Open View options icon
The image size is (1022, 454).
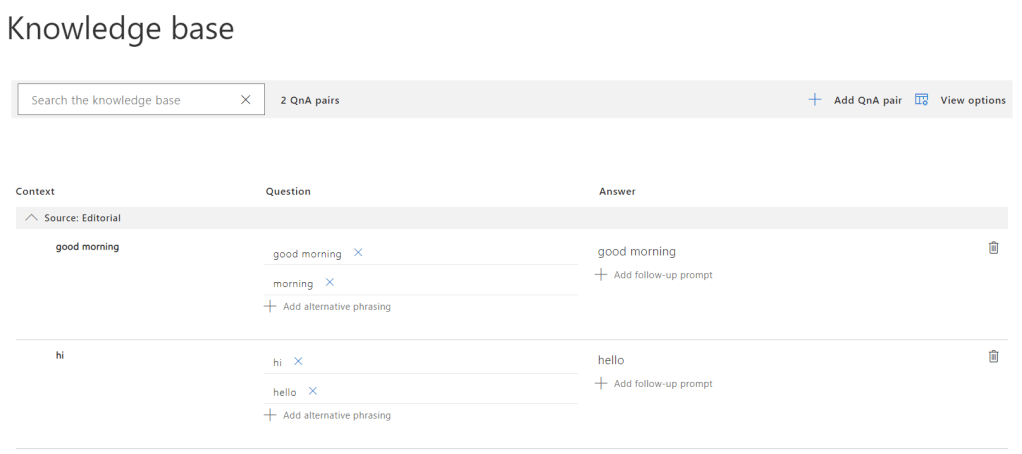coord(922,100)
